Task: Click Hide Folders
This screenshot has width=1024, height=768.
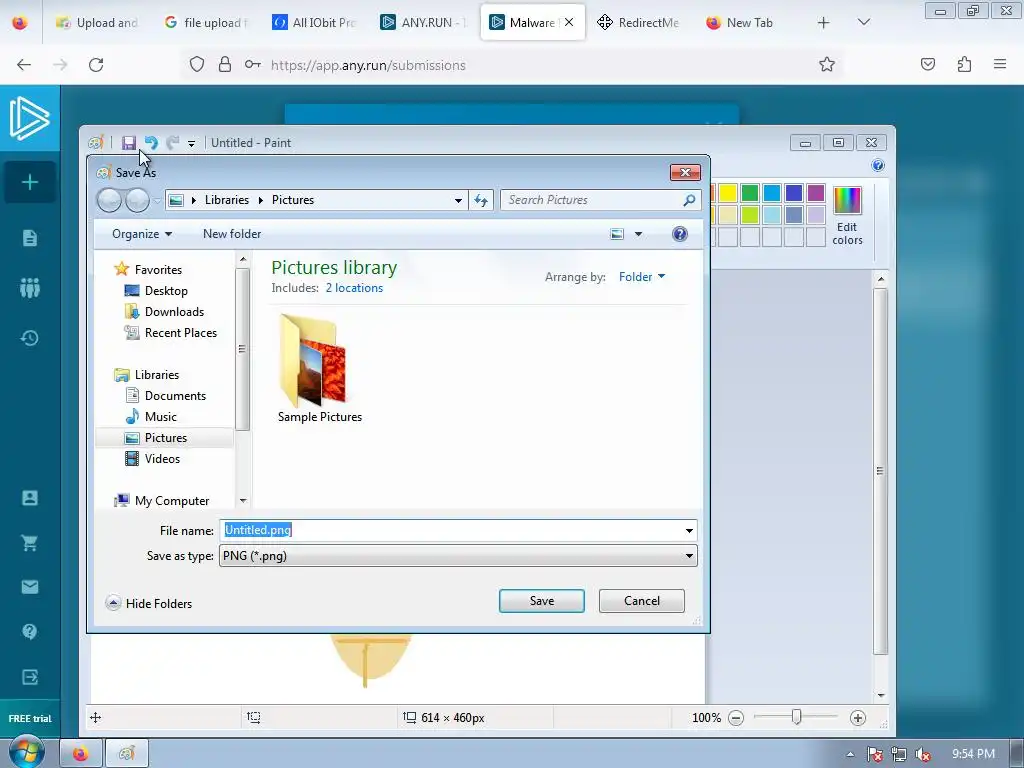Action: (149, 603)
